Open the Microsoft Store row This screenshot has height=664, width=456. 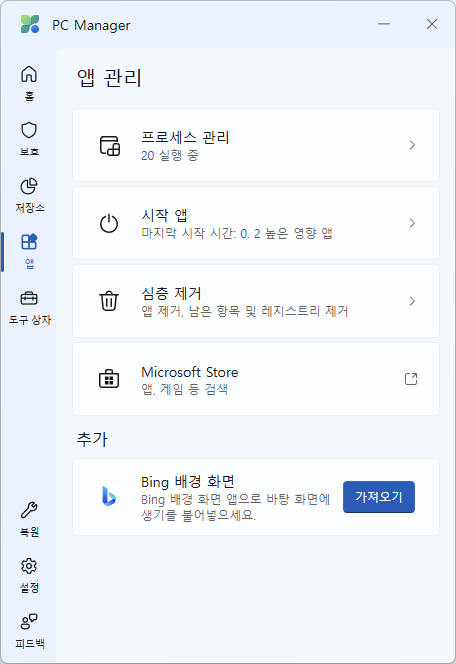pyautogui.click(x=256, y=379)
